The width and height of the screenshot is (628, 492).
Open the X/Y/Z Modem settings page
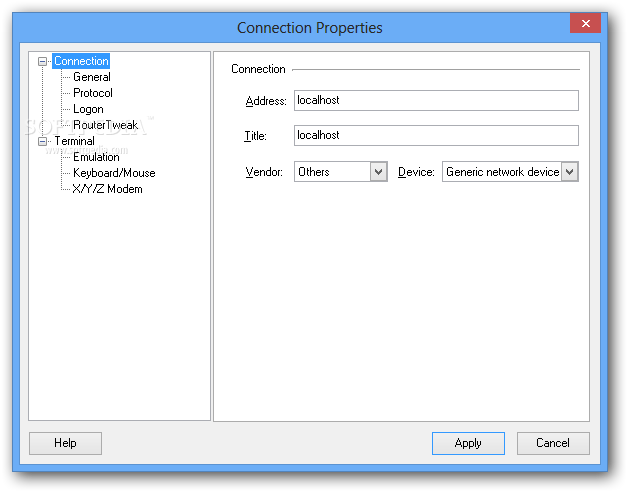tap(107, 189)
